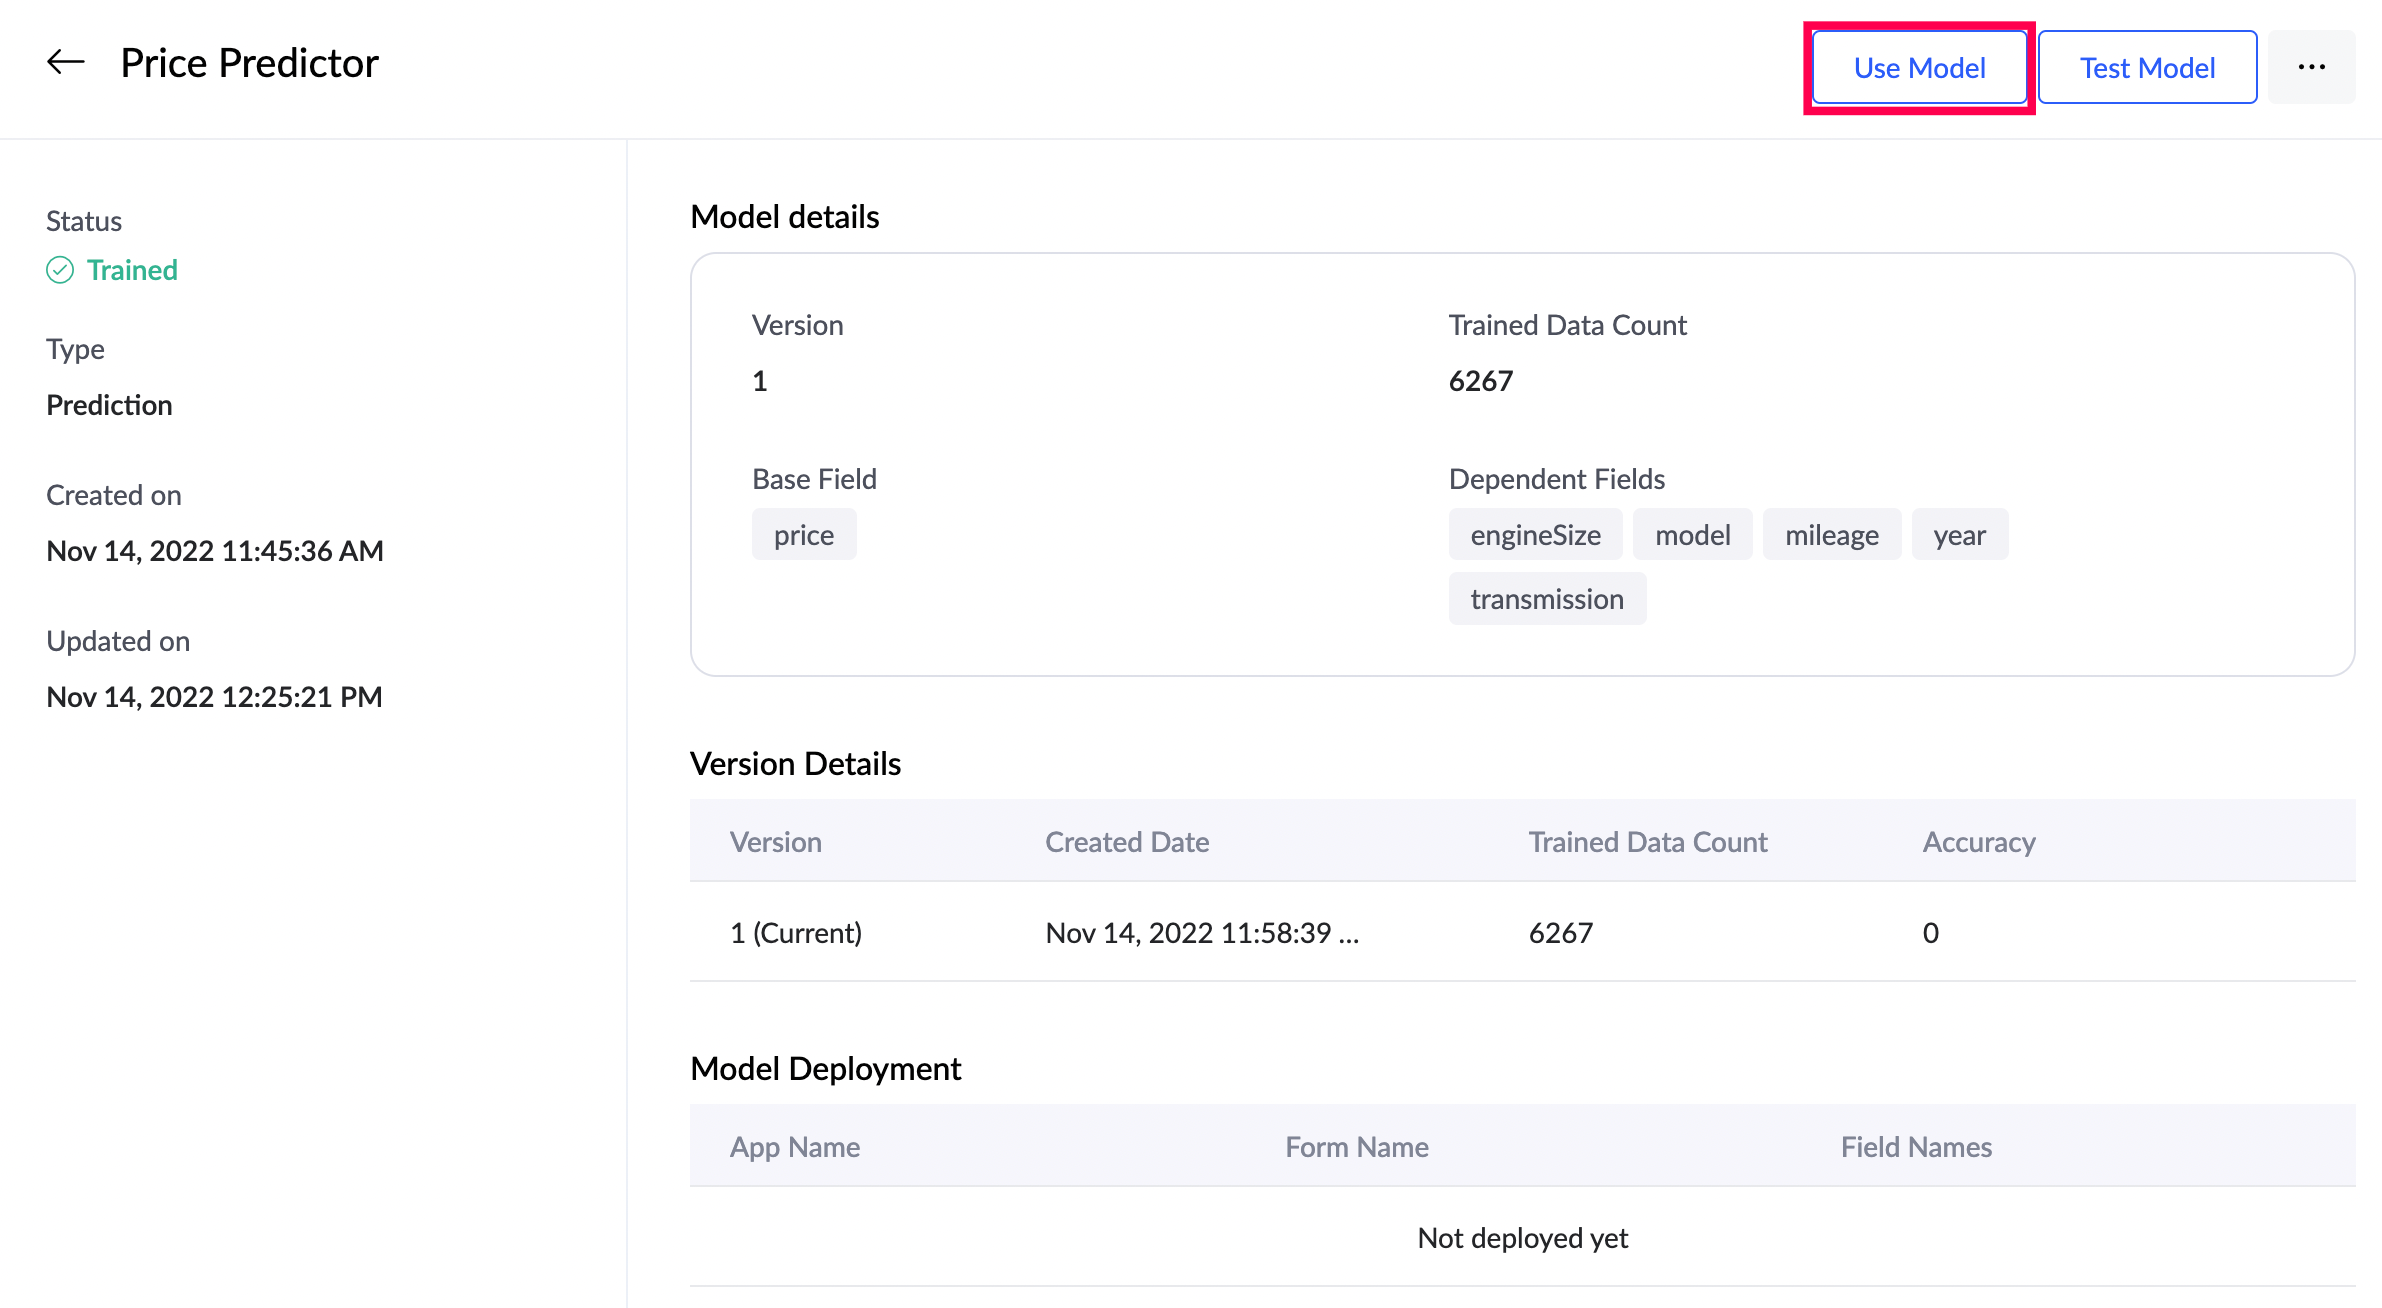Select the price base field tag
The height and width of the screenshot is (1308, 2382).
[x=803, y=535]
